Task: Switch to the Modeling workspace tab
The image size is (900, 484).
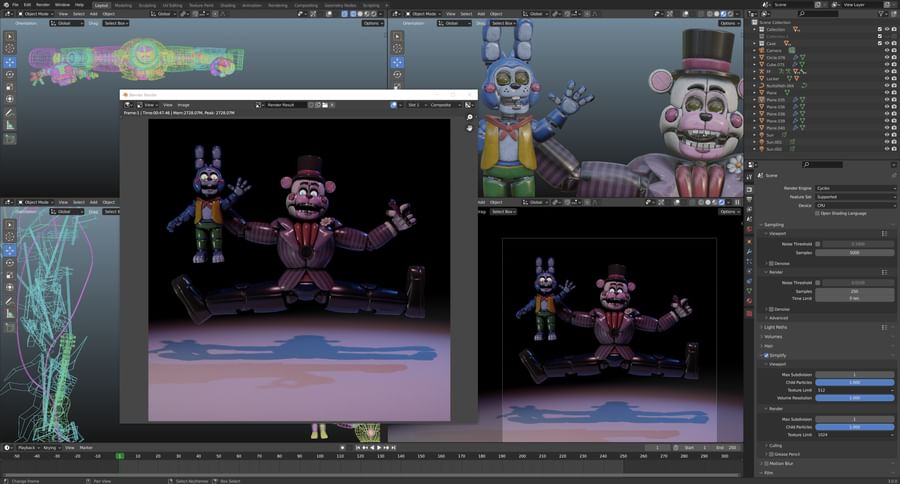Action: 123,5
